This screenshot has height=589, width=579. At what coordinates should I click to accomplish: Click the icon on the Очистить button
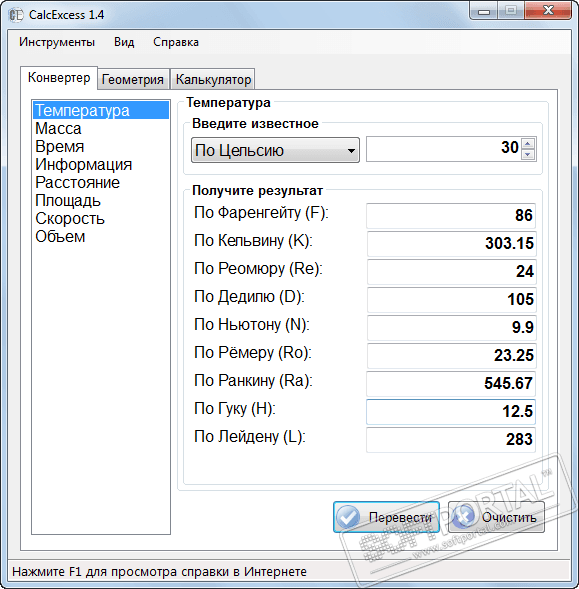(x=463, y=517)
